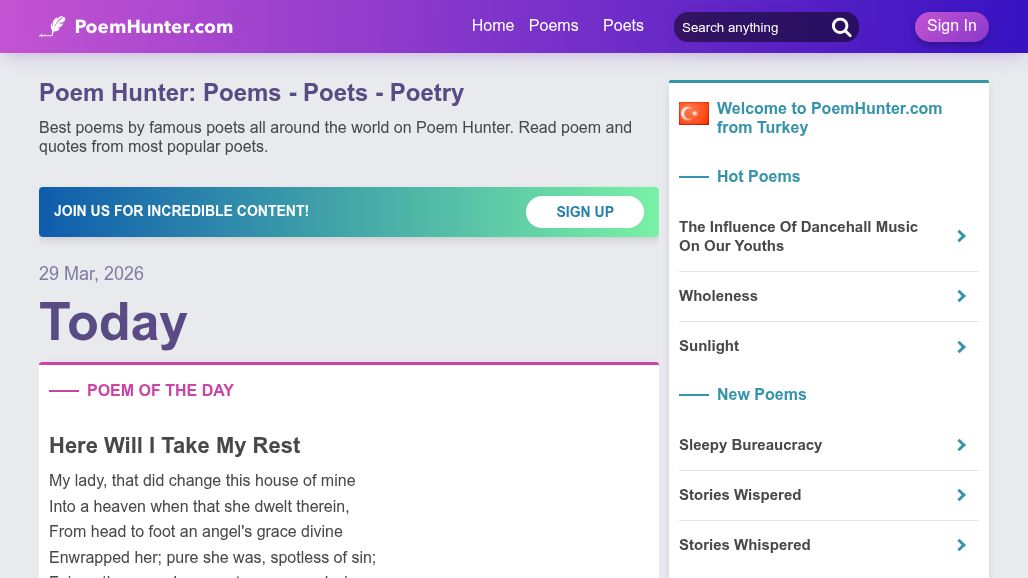Open the Sleepy Bureaucracy poem link
Image resolution: width=1028 pixels, height=578 pixels.
750,446
